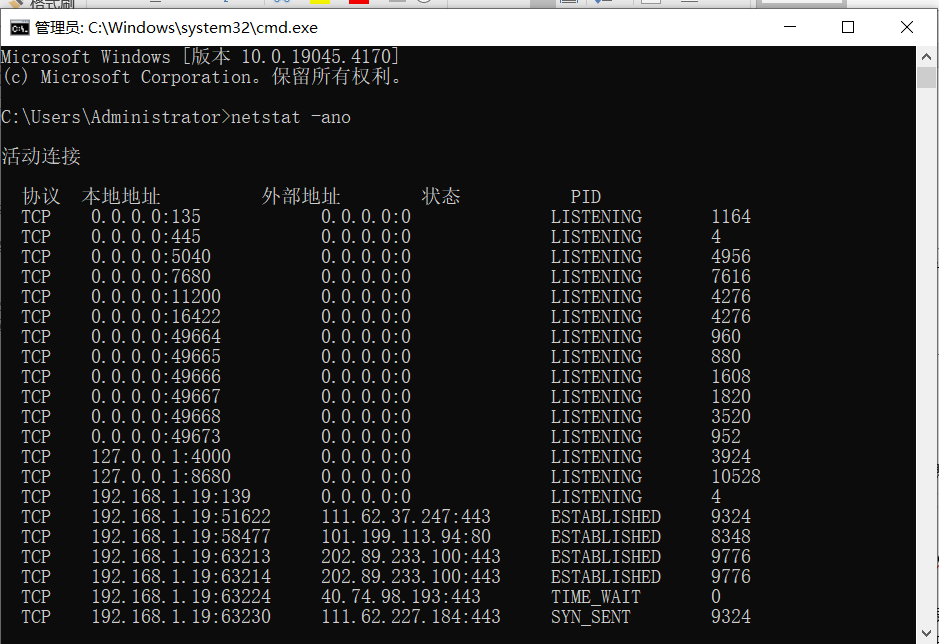This screenshot has width=939, height=644.
Task: Select local address 192.168.1.19:139
Action: (171, 497)
